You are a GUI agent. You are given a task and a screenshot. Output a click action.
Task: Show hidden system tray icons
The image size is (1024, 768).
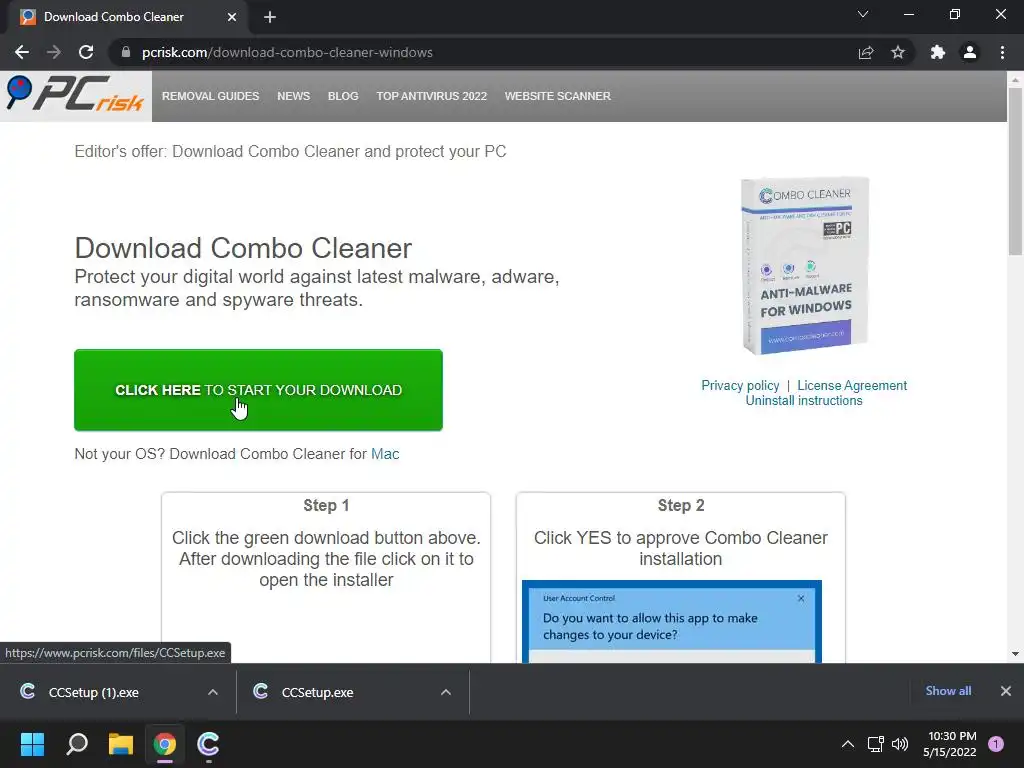coord(848,744)
